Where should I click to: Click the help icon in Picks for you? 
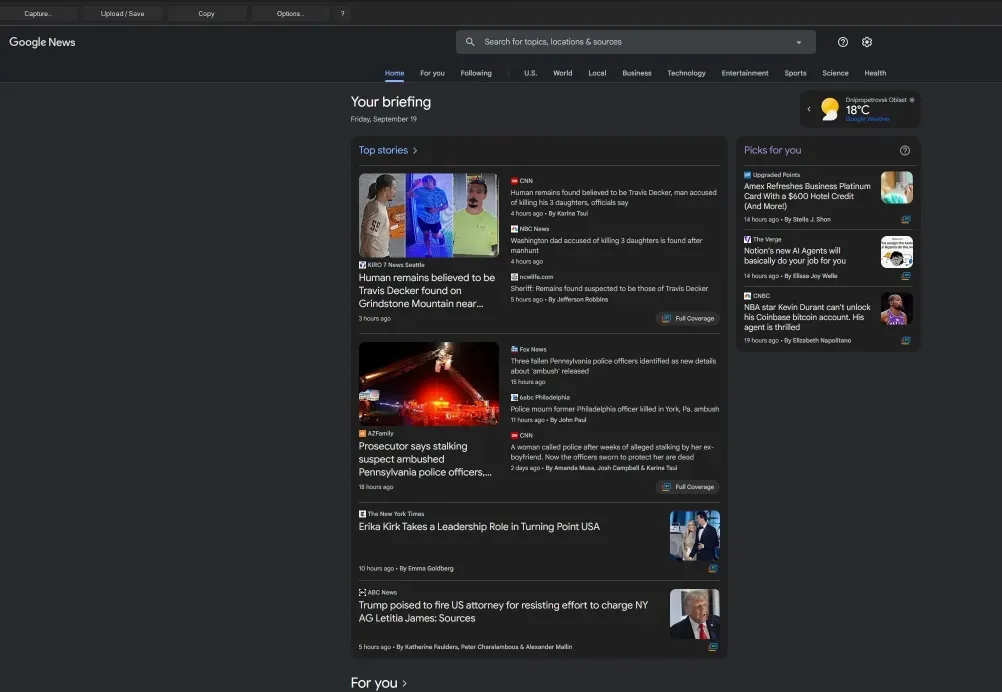tap(905, 150)
